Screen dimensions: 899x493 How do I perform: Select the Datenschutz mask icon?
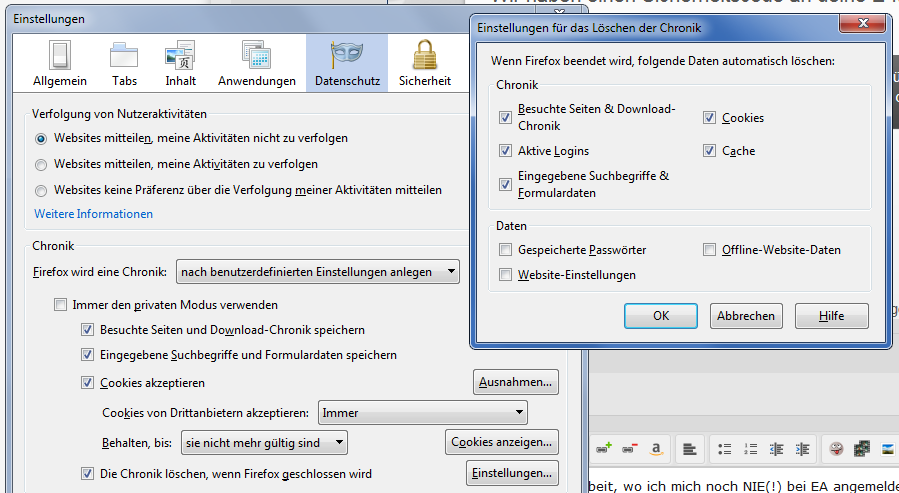[x=347, y=54]
